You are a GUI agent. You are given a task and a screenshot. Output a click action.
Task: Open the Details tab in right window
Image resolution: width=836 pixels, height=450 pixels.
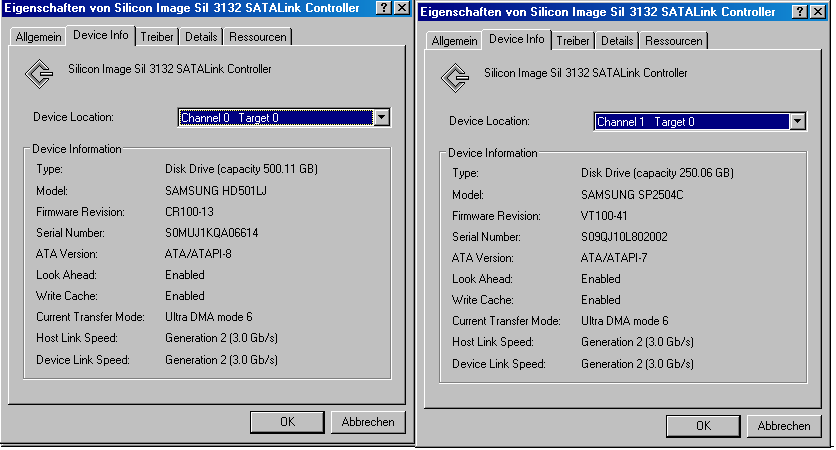[x=617, y=41]
